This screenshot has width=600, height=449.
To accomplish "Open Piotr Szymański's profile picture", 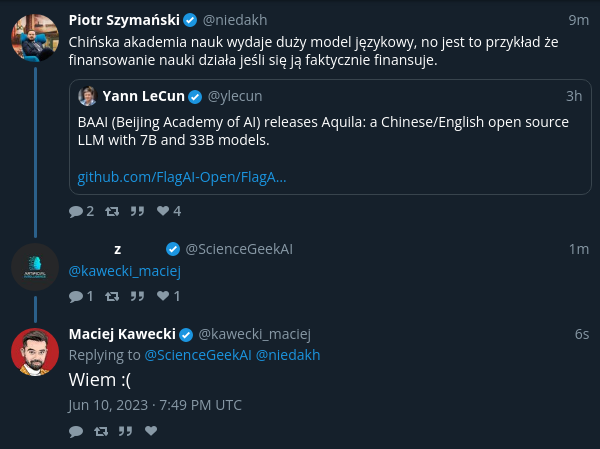I will click(35, 38).
